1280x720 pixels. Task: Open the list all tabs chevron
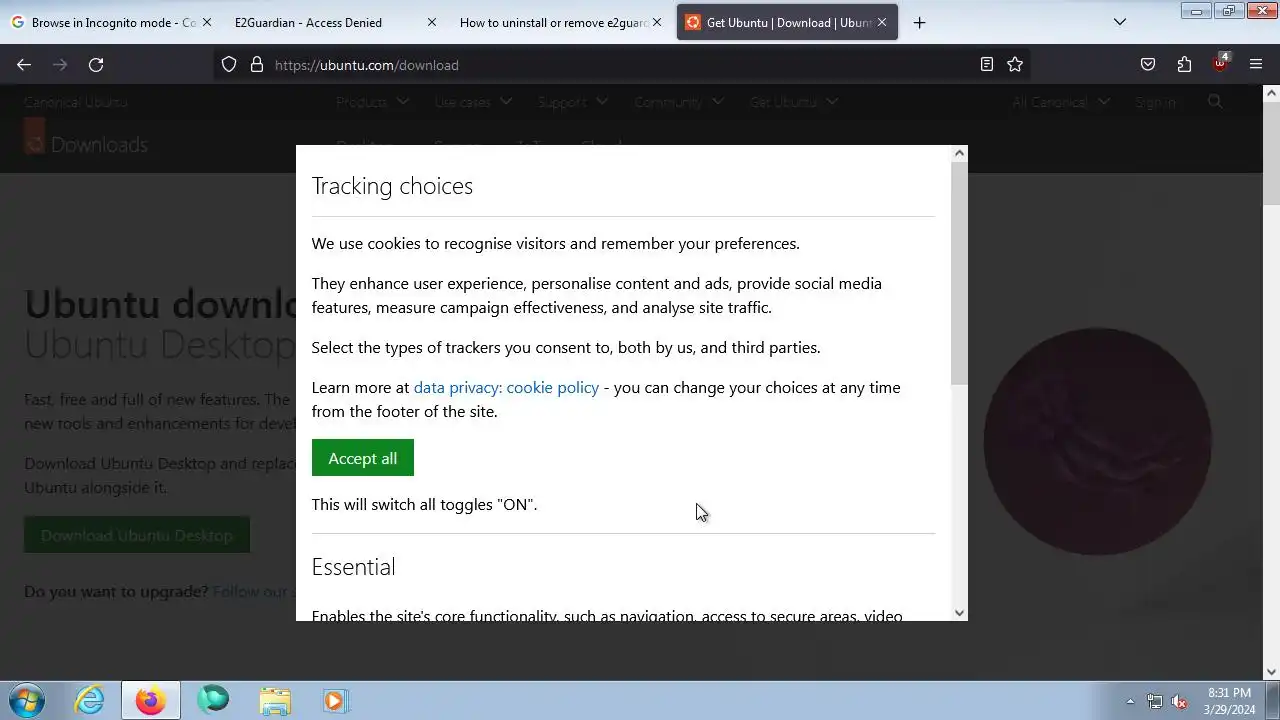pos(1120,22)
